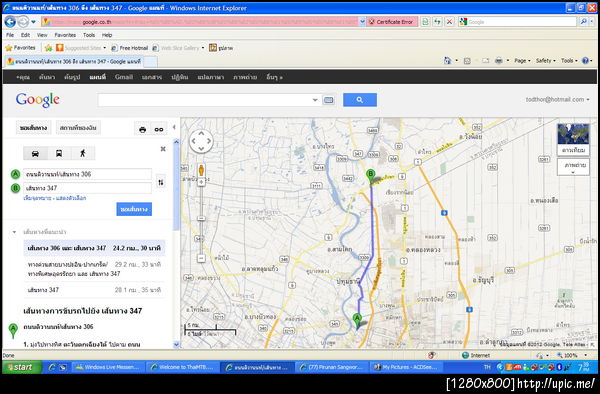Open the View menu
The height and width of the screenshot is (394, 600).
pos(42,35)
